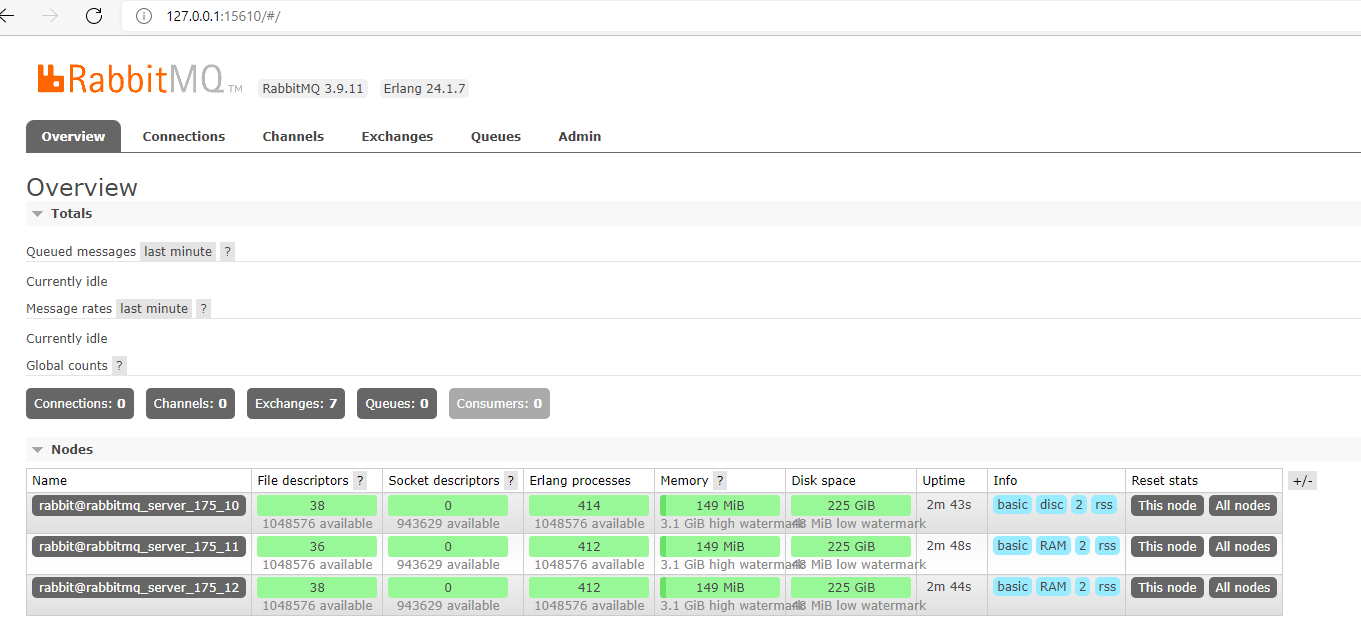Click the Erlang 24.1.7 version label
The width and height of the screenshot is (1361, 634).
[425, 89]
